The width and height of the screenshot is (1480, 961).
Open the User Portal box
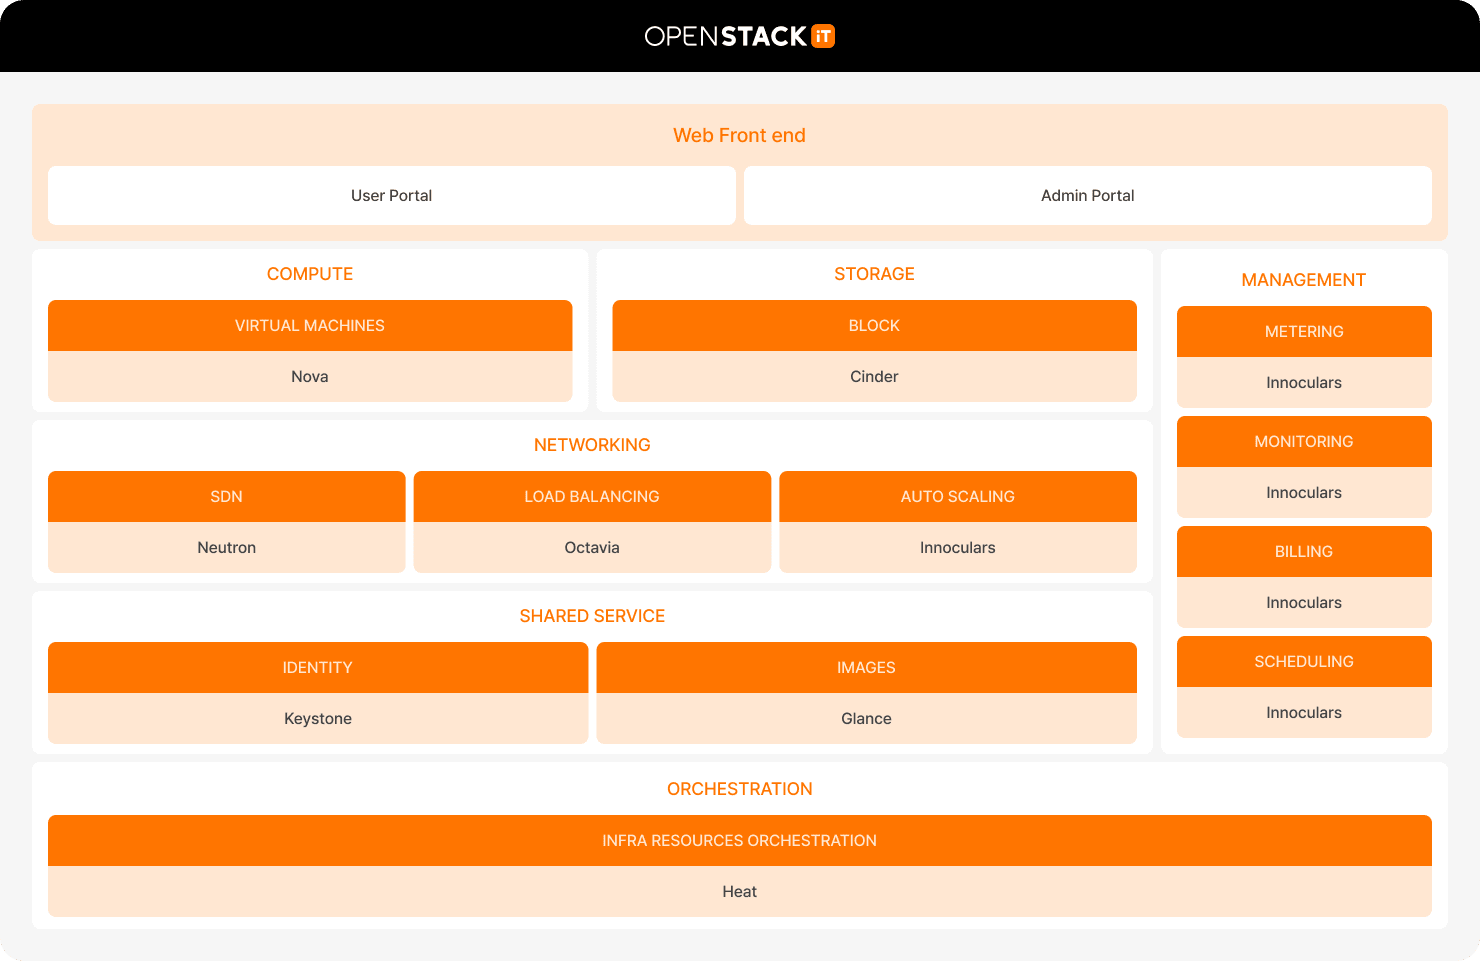click(391, 196)
